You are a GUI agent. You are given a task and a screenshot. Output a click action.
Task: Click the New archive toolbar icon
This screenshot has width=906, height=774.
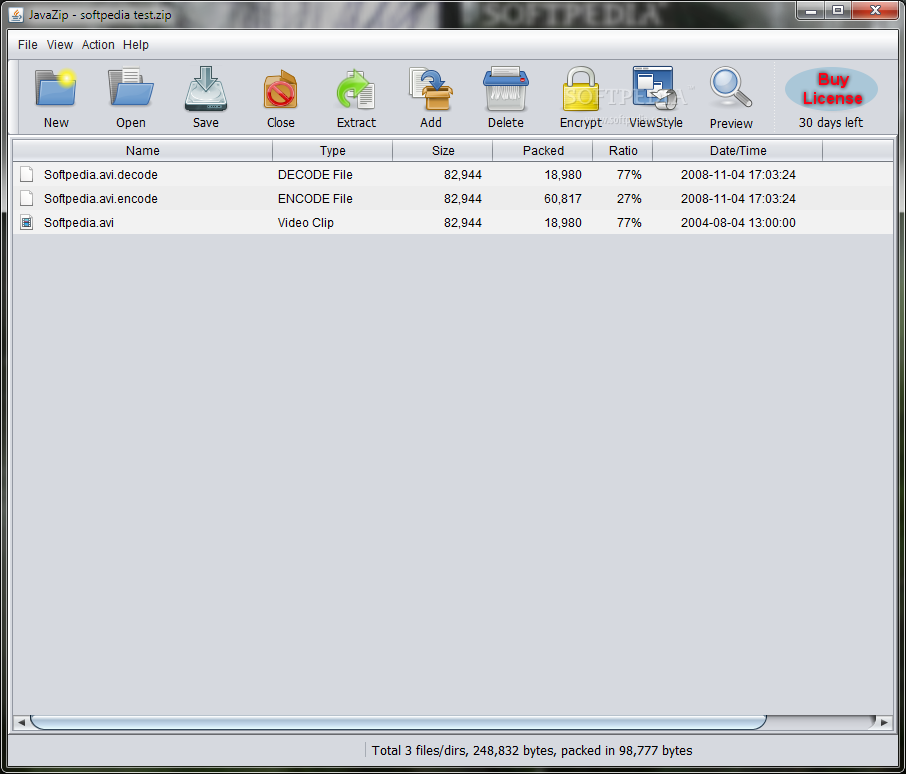[x=55, y=88]
